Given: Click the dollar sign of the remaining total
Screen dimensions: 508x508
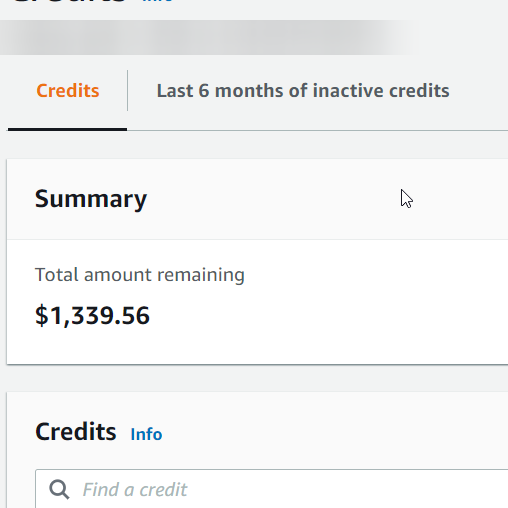Looking at the screenshot, I should pos(42,315).
